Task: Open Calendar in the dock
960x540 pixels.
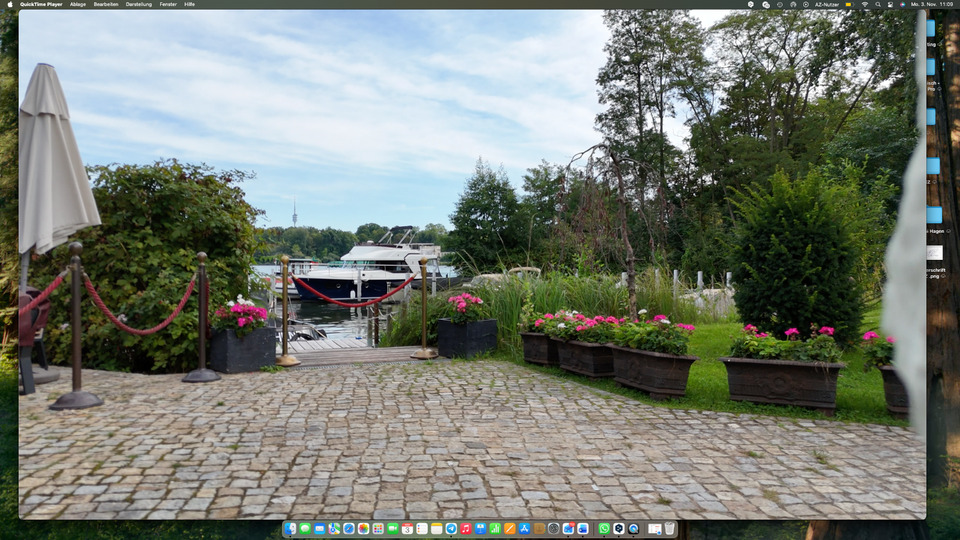Action: (x=407, y=528)
